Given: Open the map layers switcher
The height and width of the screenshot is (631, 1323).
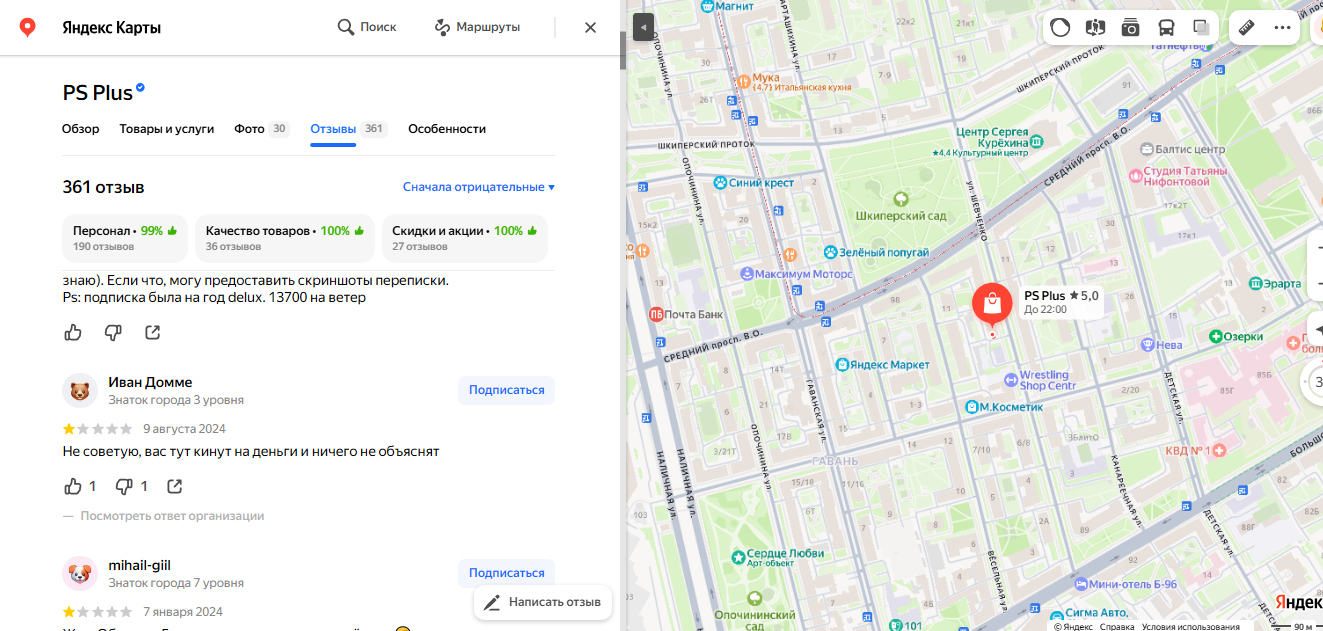Looking at the screenshot, I should coord(1201,28).
